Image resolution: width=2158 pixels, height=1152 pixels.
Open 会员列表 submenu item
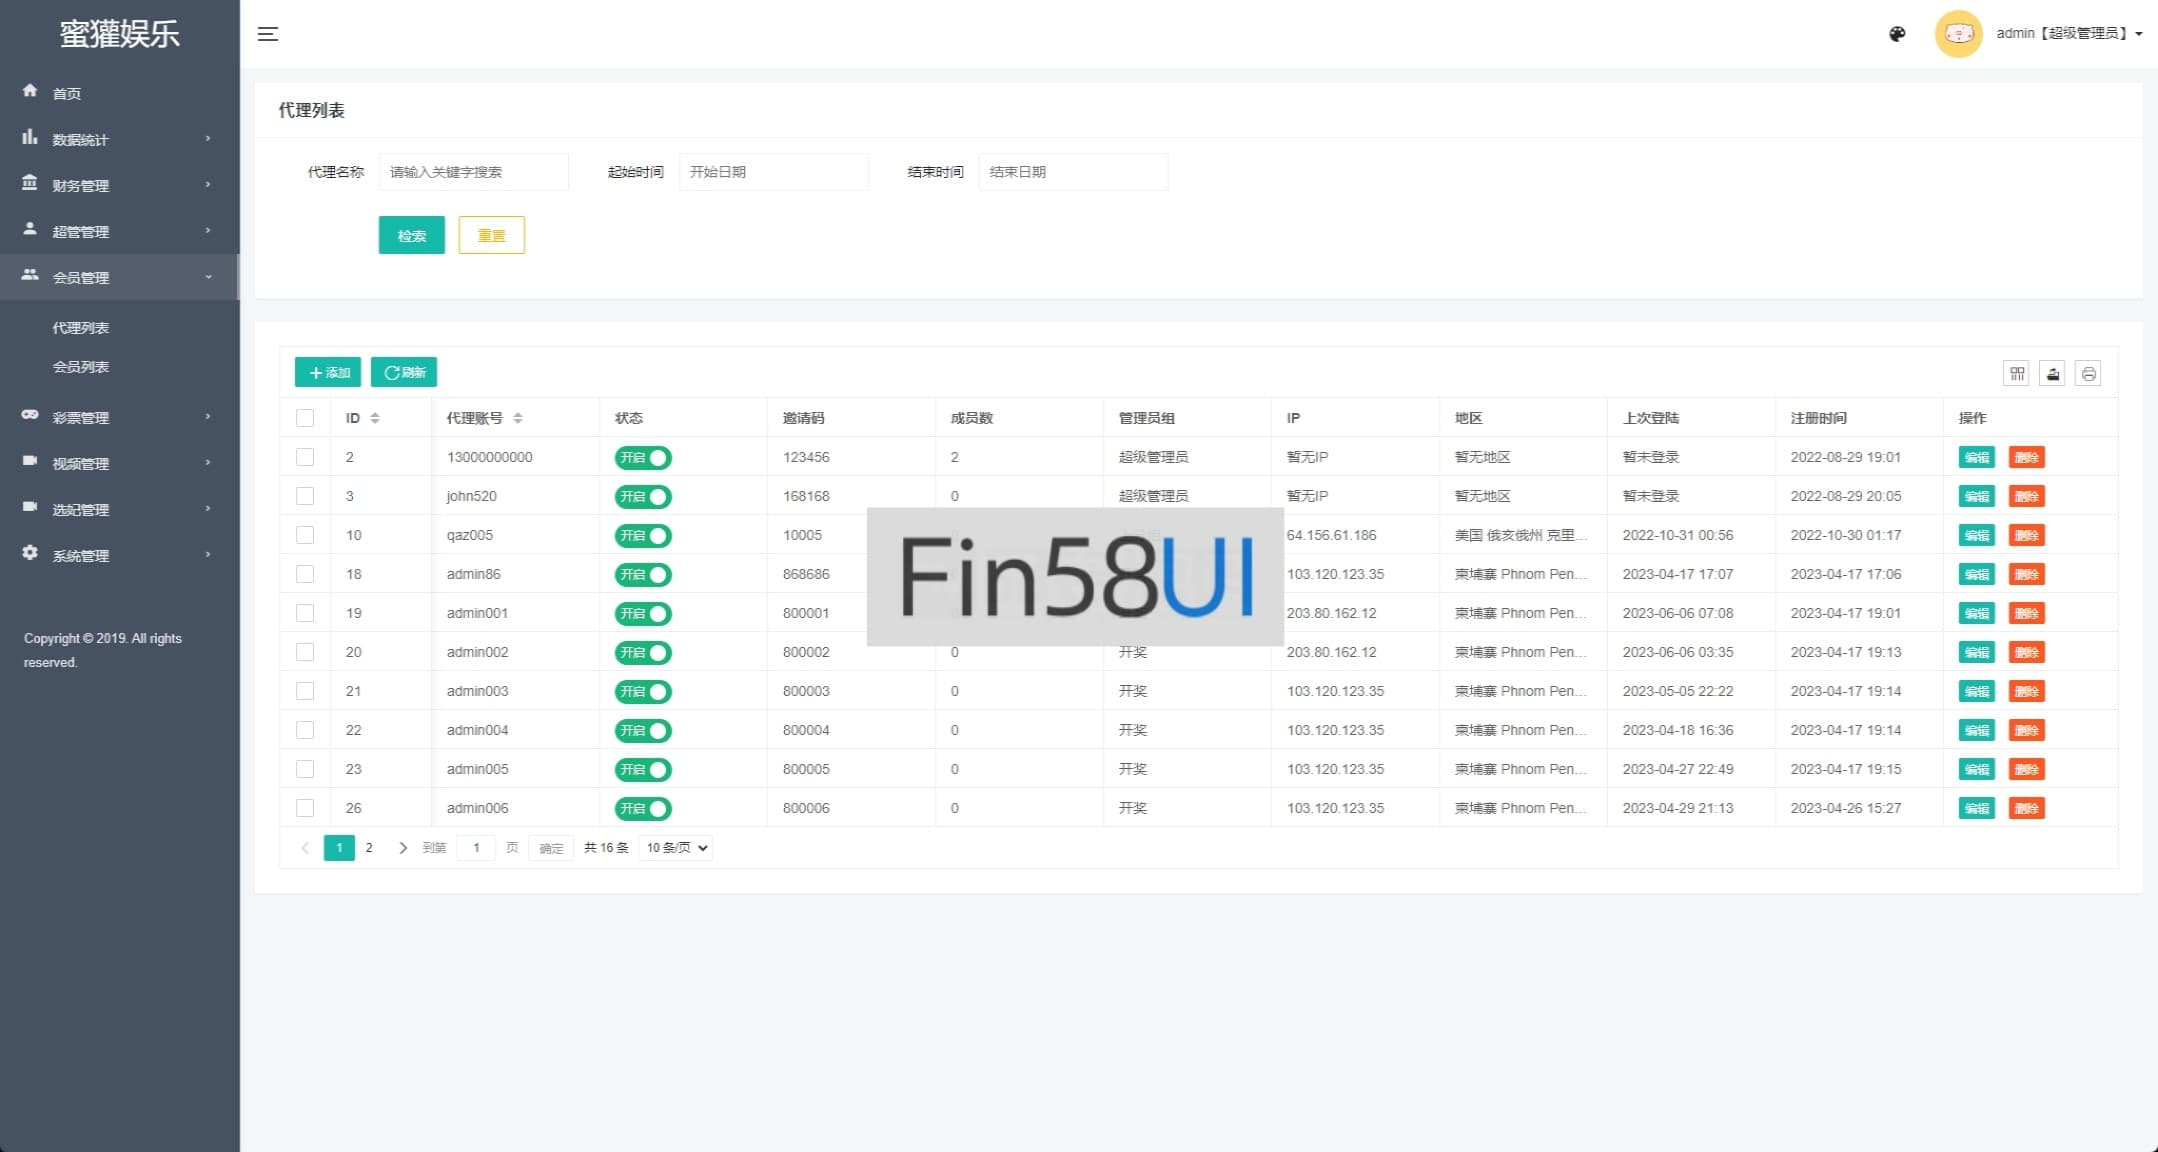pyautogui.click(x=81, y=367)
